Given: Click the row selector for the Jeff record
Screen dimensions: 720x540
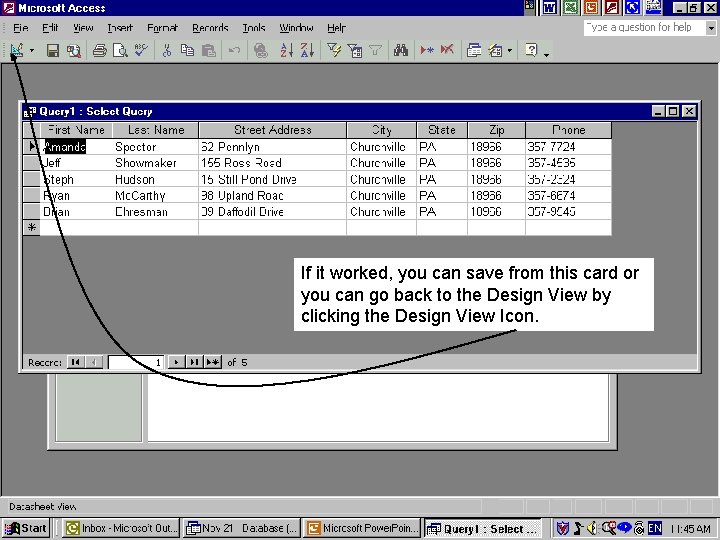Looking at the screenshot, I should [x=32, y=163].
